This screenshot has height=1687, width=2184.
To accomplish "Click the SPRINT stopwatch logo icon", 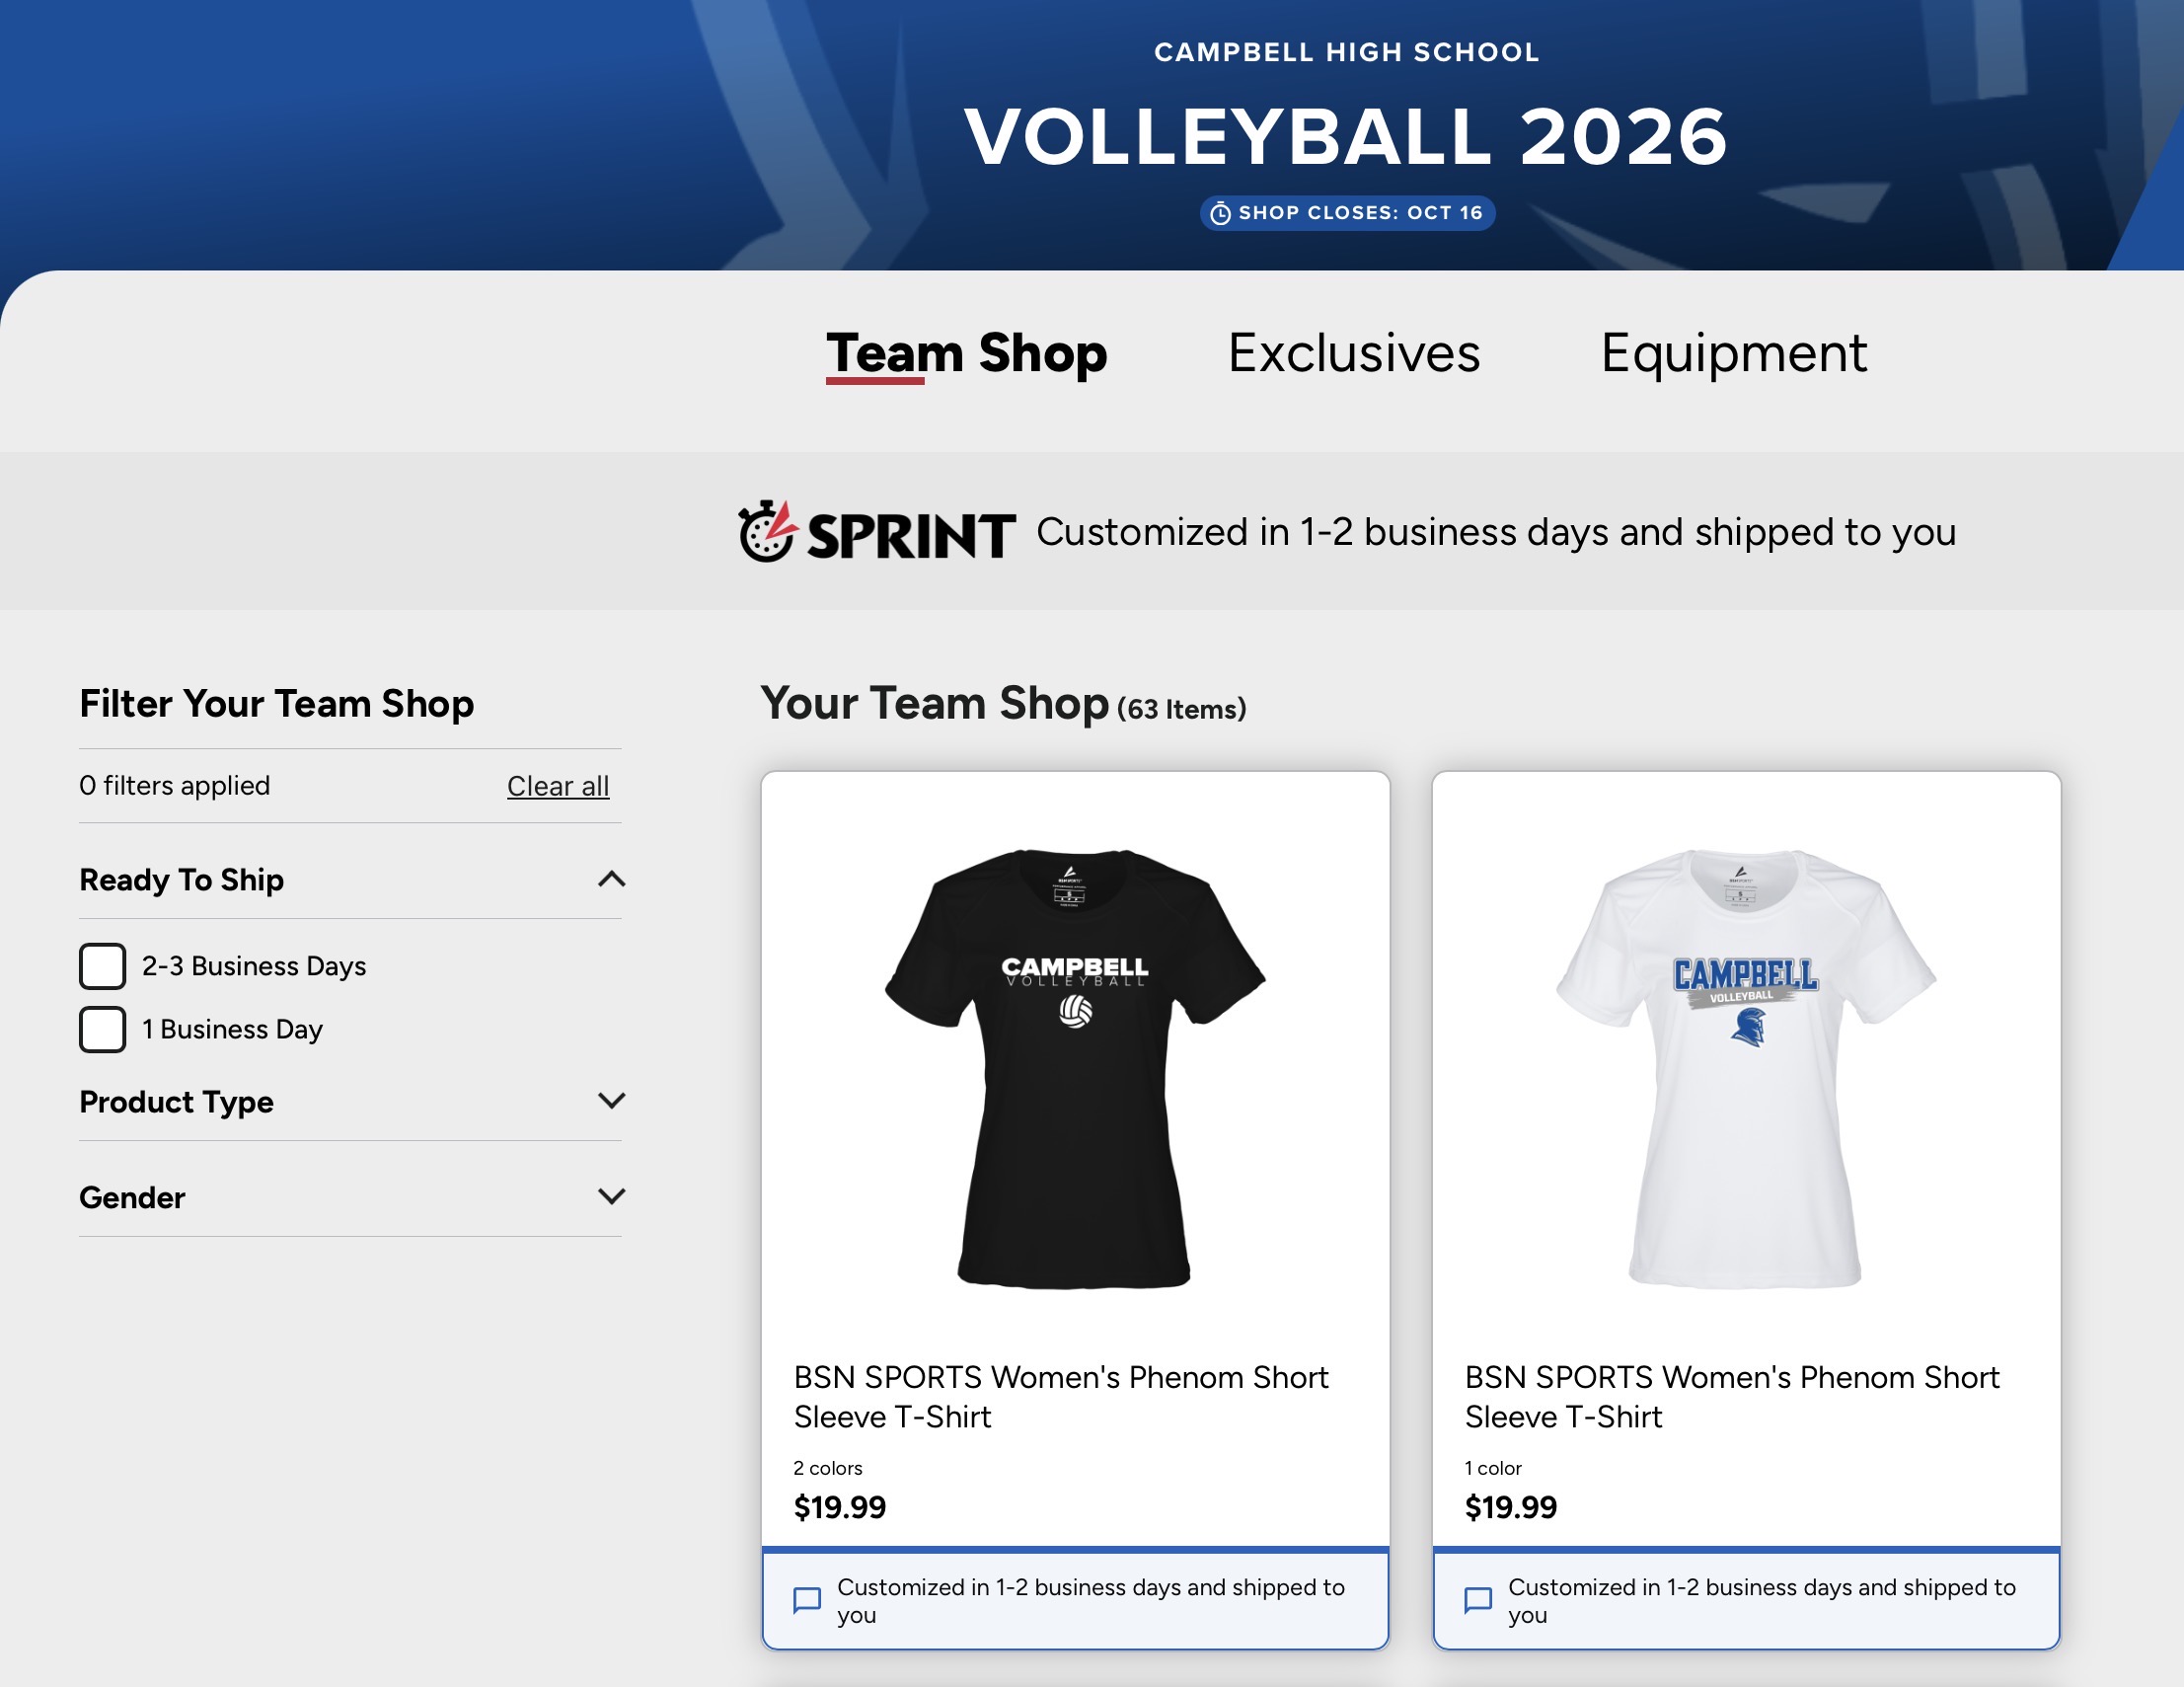I will [x=767, y=532].
